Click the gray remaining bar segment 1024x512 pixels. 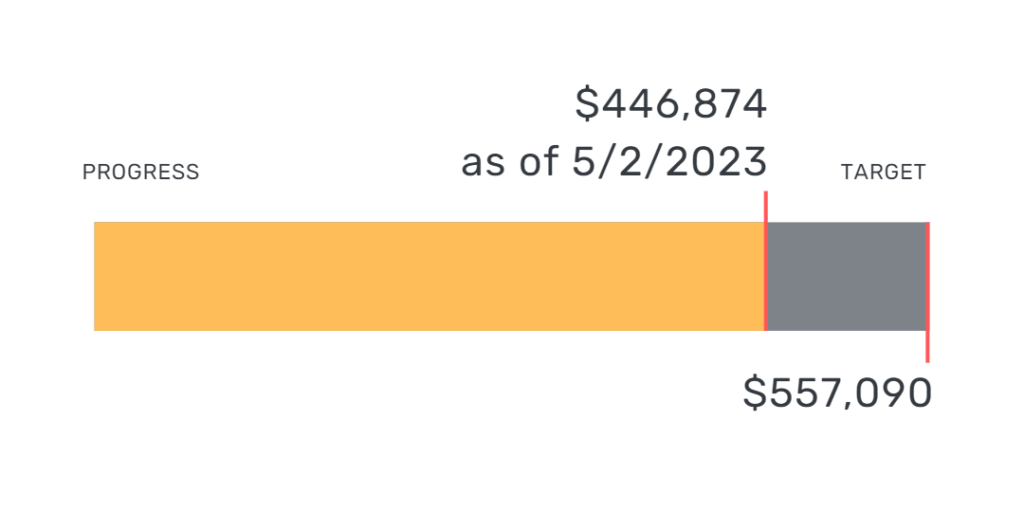tap(846, 276)
